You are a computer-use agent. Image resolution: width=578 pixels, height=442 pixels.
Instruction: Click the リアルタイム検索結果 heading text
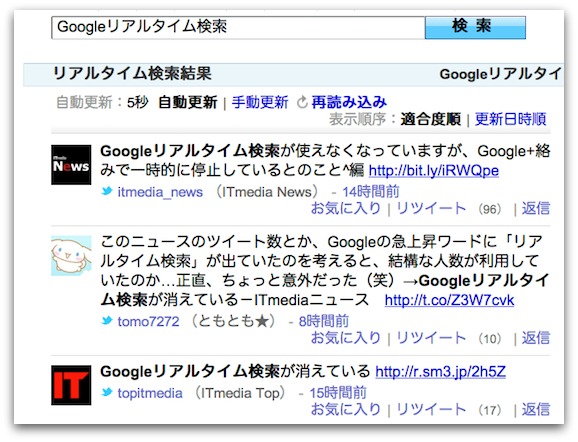click(132, 73)
